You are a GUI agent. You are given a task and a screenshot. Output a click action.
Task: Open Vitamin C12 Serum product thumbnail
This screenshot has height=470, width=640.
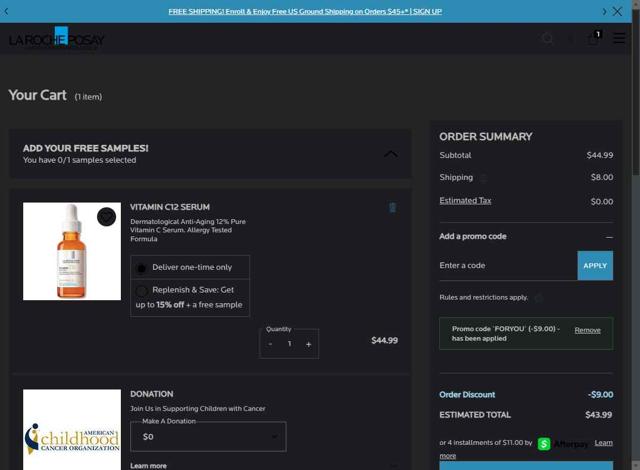(x=72, y=251)
